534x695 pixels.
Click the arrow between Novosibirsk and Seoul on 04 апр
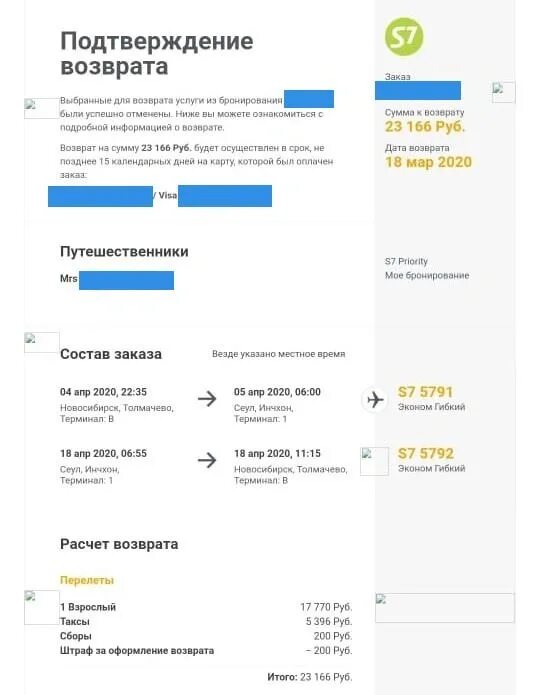(207, 398)
